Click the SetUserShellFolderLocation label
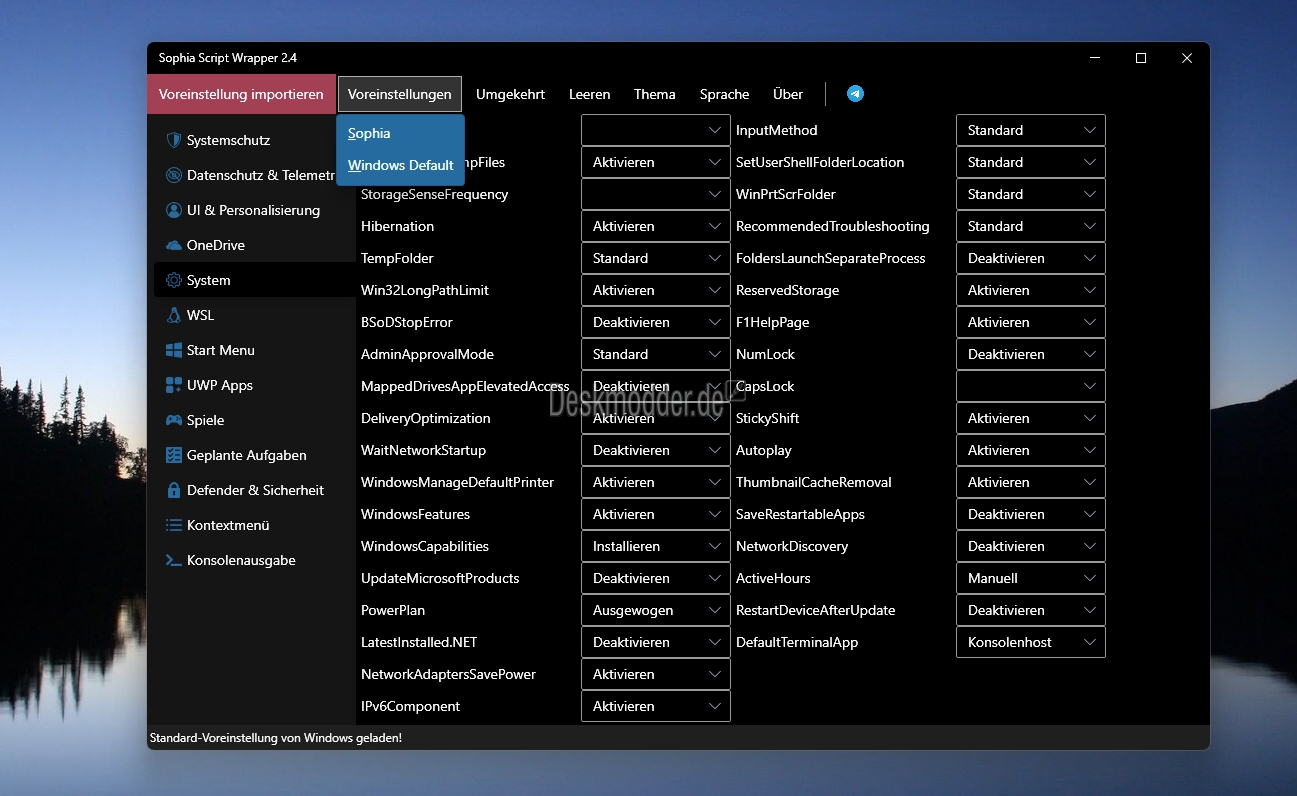Screen dimensions: 1297x796 [820, 162]
